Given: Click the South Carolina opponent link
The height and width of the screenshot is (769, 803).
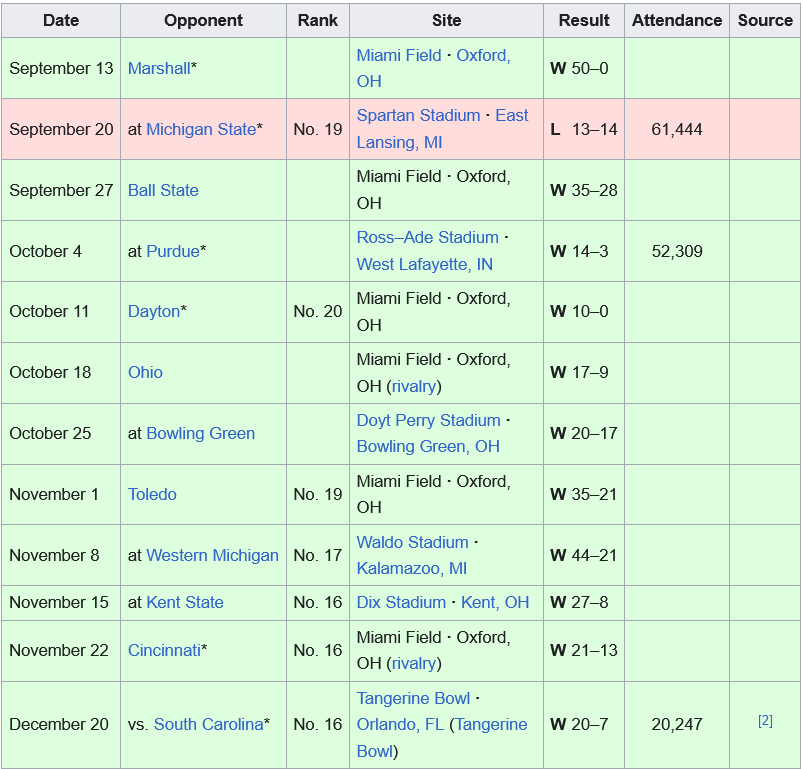Looking at the screenshot, I should click(208, 724).
